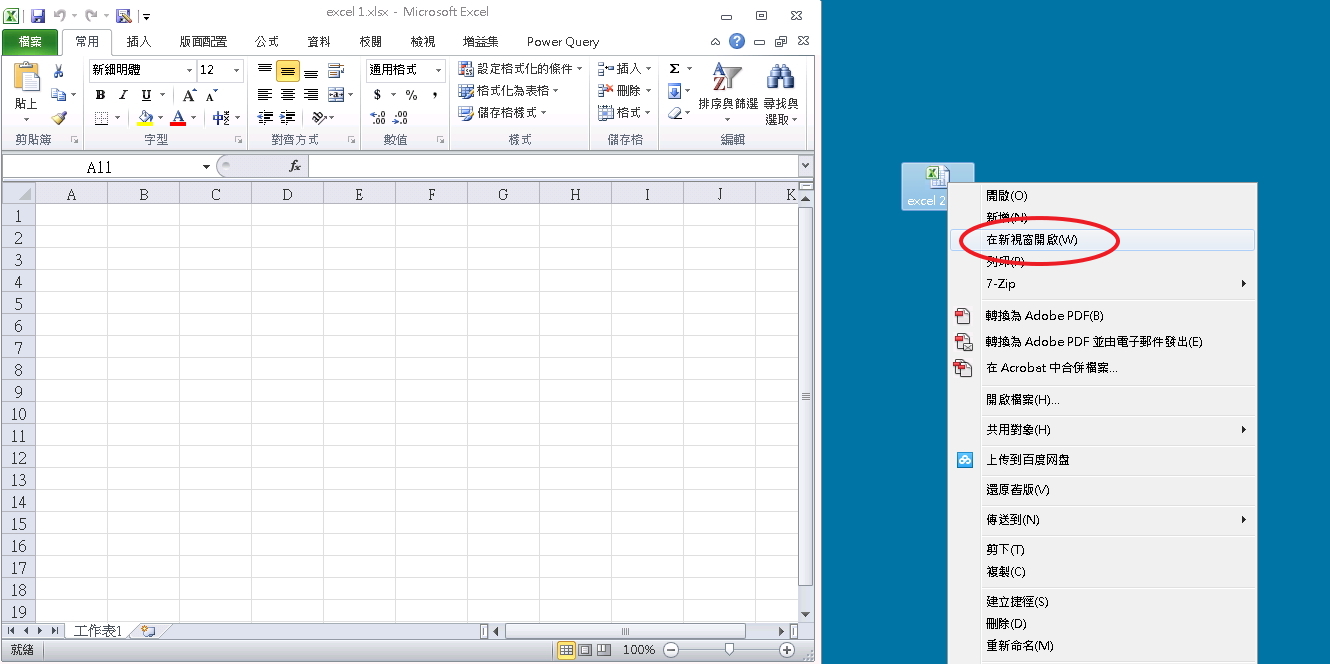
Task: Click the Increase Font Size icon
Action: 189,95
